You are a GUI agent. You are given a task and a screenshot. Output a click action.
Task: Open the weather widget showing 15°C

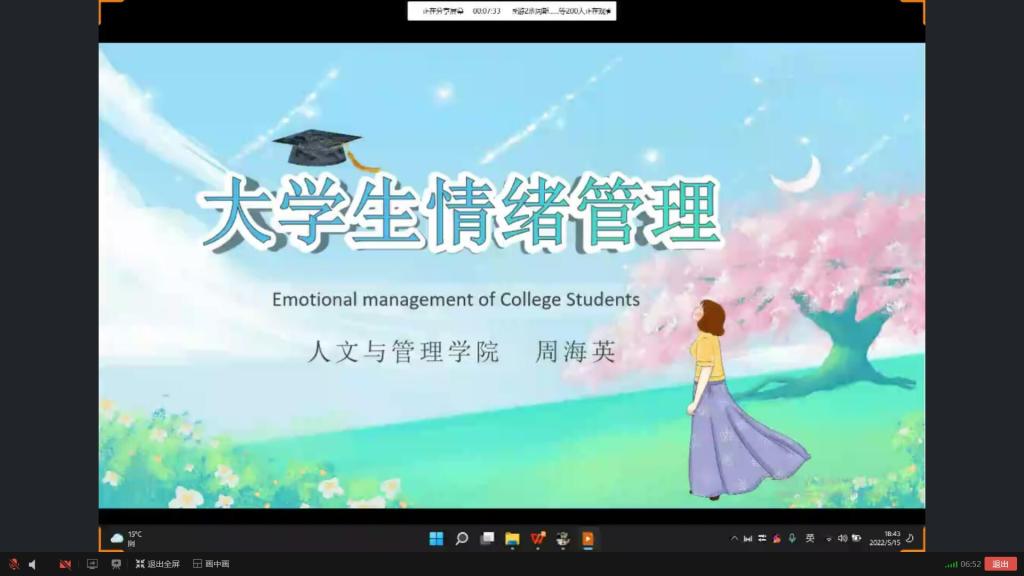127,538
